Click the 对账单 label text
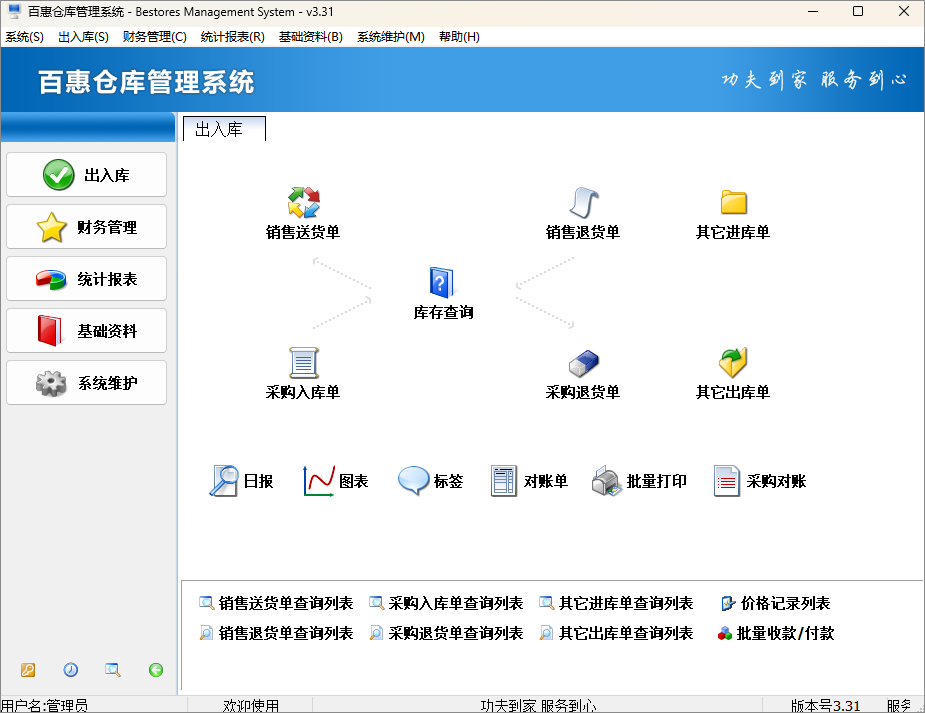 coord(546,481)
